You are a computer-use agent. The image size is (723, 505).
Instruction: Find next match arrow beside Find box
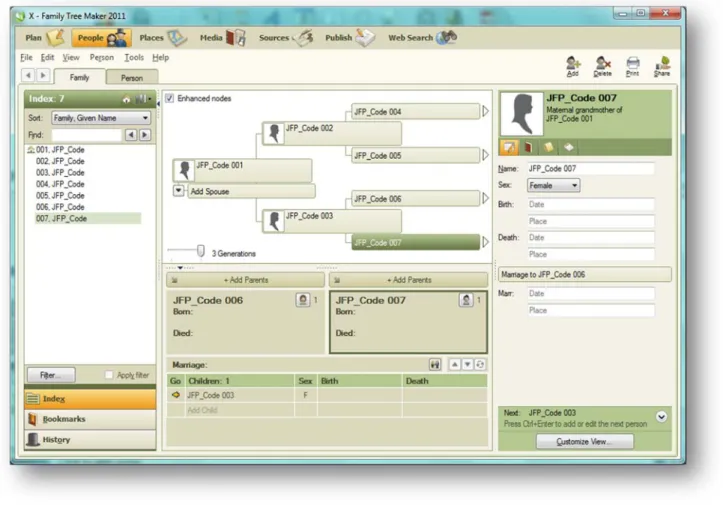[x=145, y=135]
